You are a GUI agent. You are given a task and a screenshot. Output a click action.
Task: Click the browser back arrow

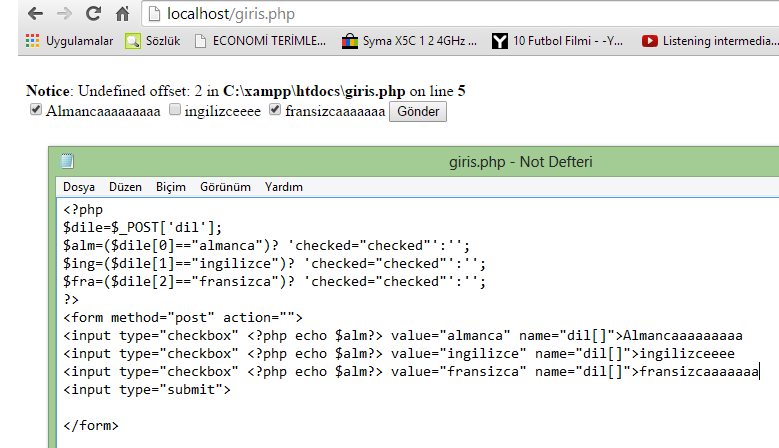click(34, 14)
